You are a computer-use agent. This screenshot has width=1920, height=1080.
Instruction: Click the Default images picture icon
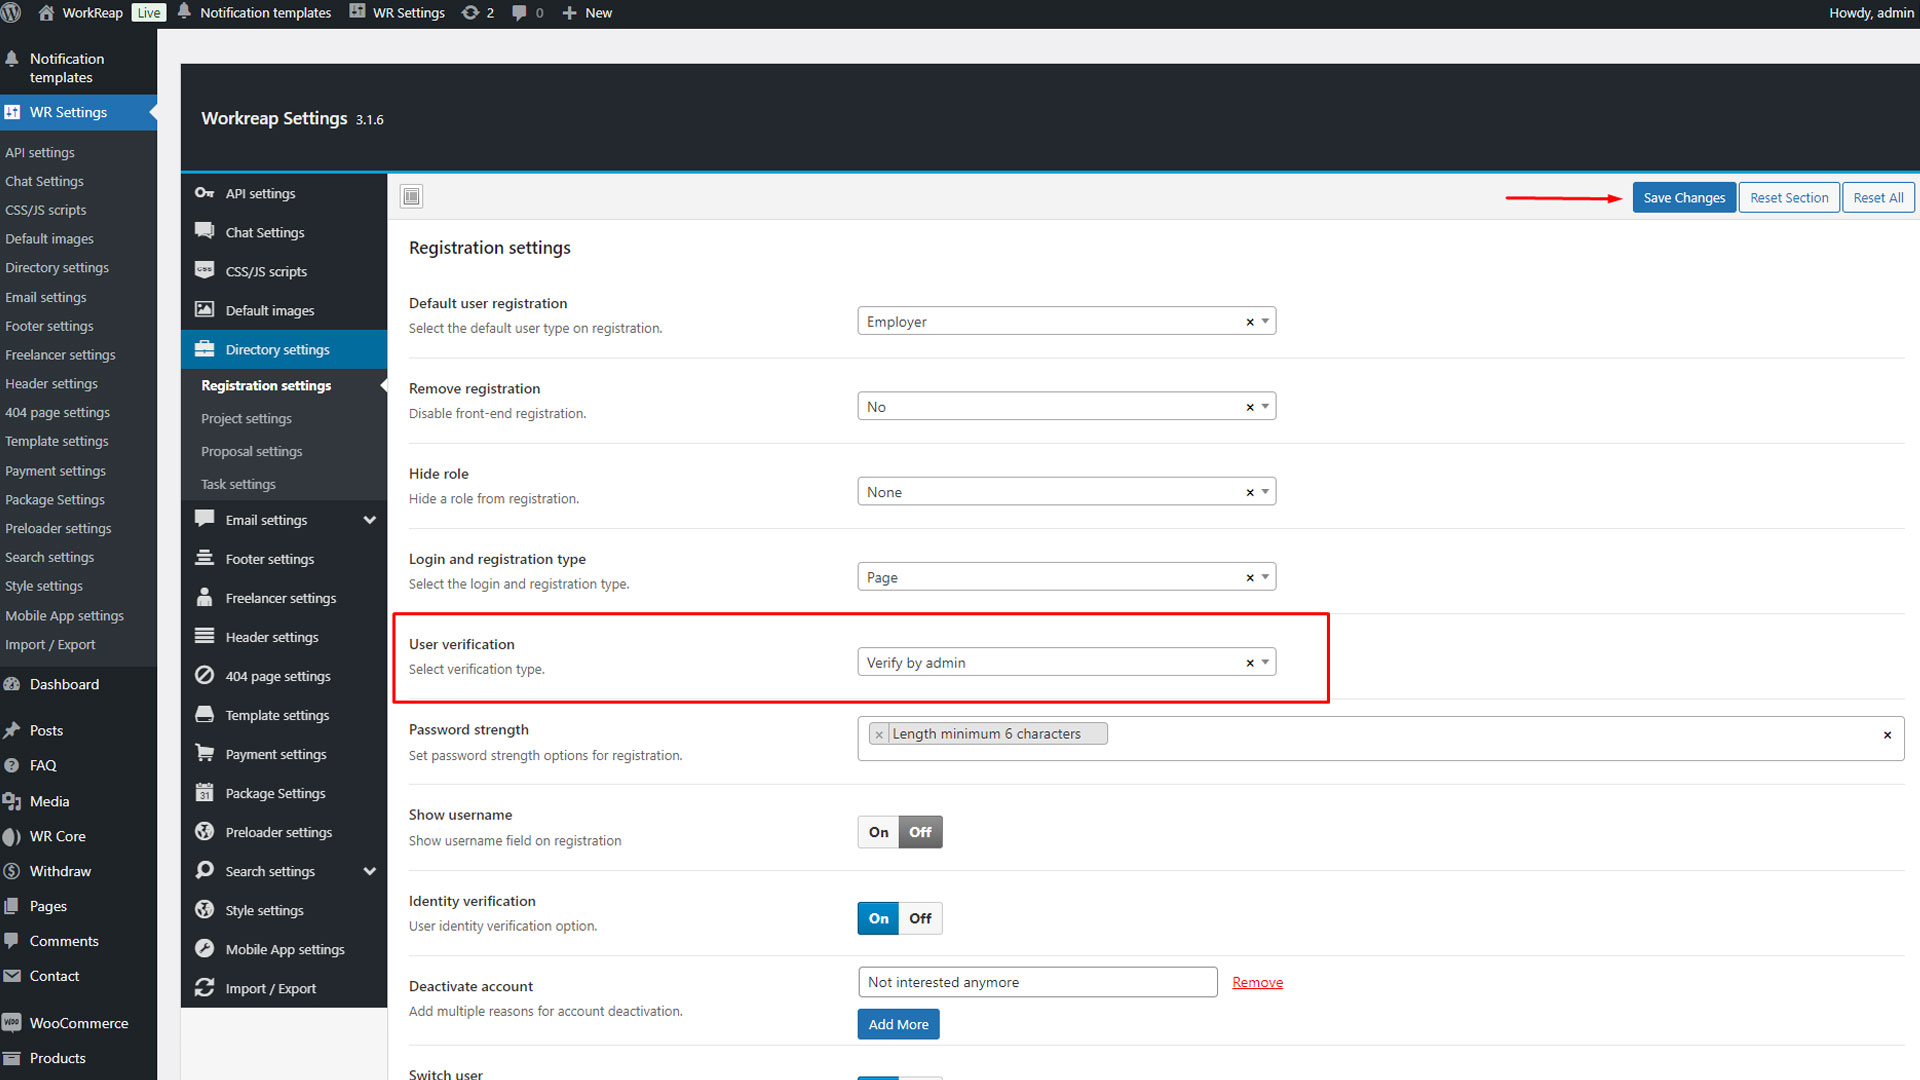coord(204,310)
